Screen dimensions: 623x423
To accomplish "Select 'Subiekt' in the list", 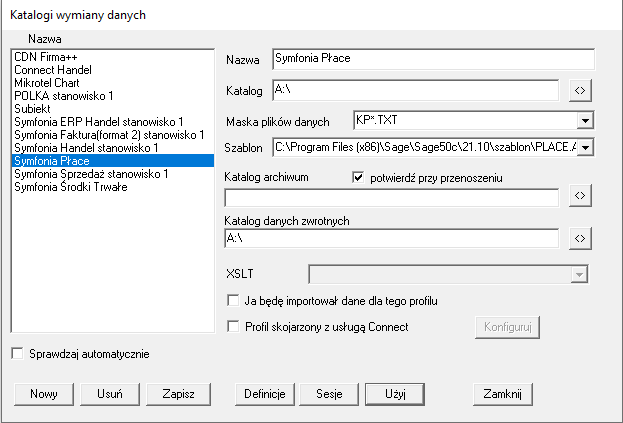I will pos(113,109).
